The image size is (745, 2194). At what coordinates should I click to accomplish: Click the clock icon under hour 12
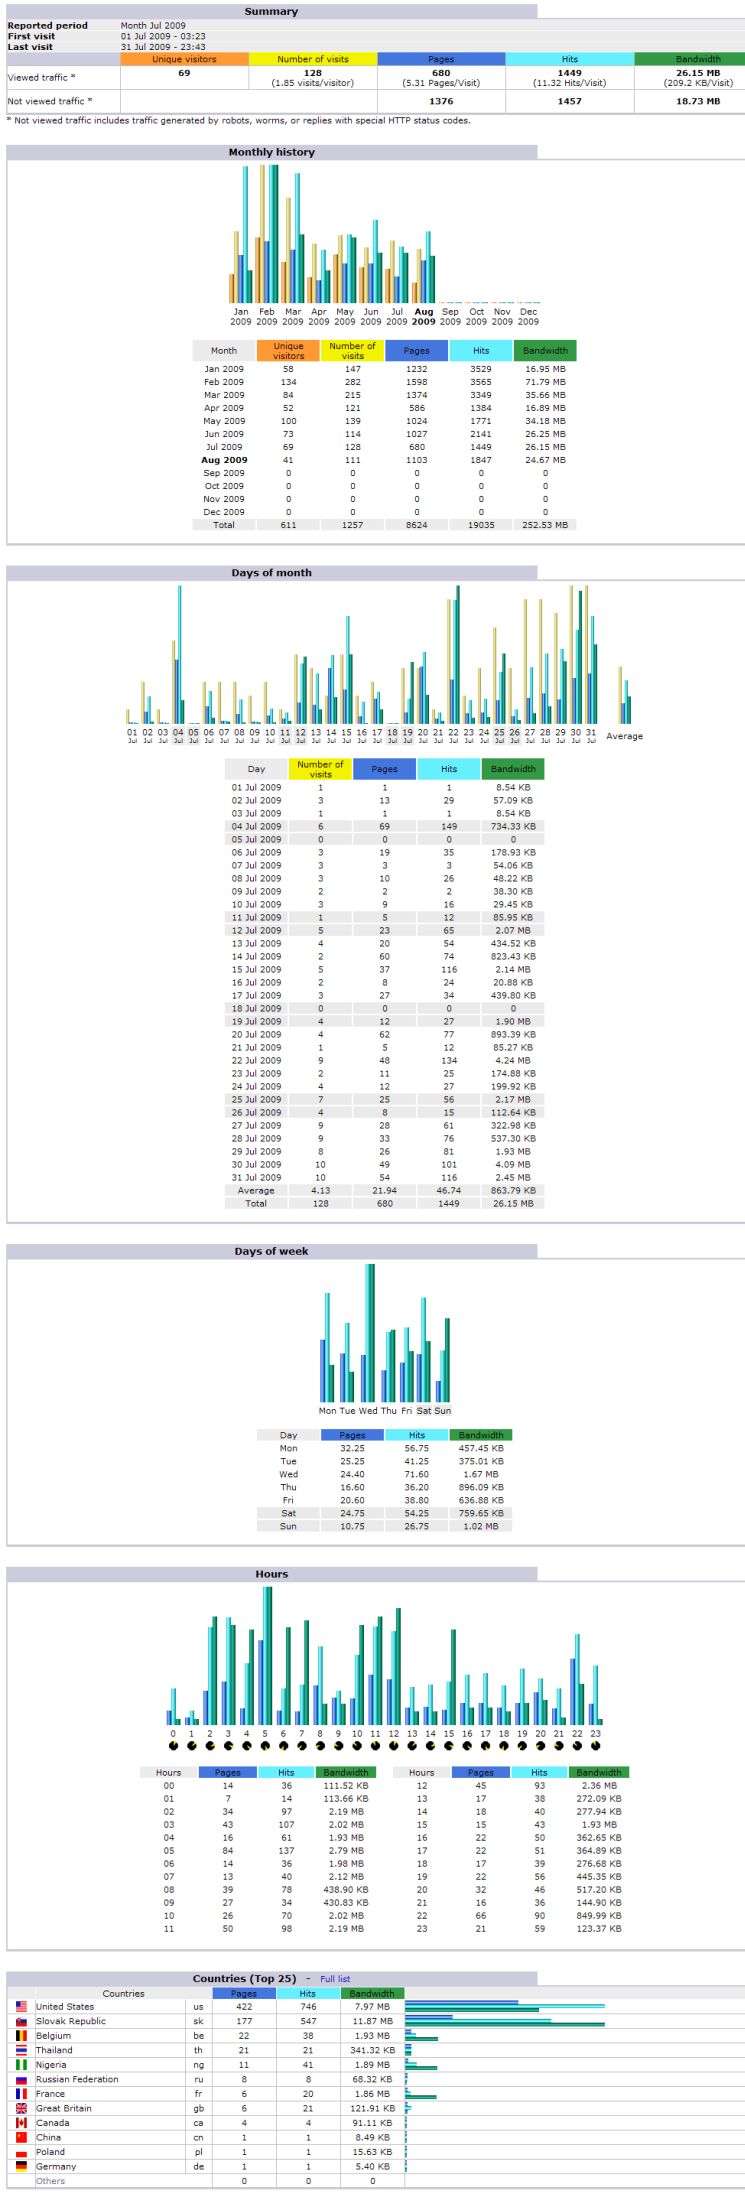(394, 1746)
